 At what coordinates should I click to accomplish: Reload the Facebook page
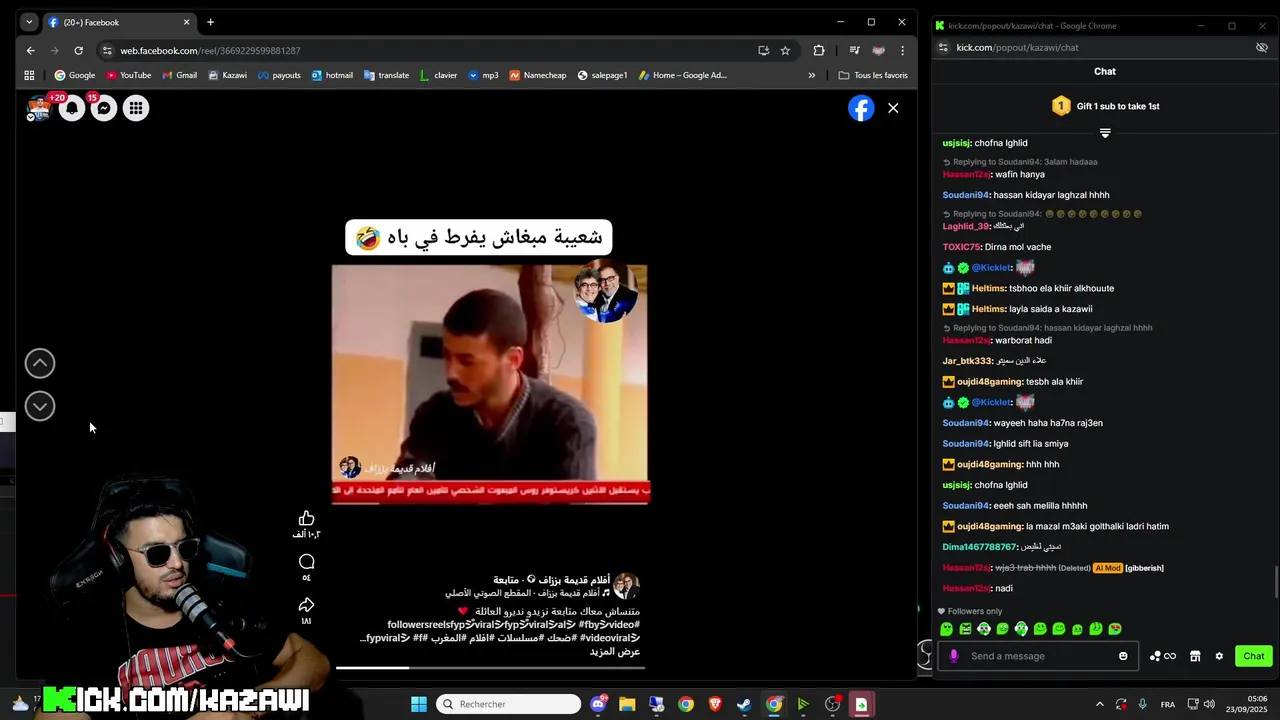pyautogui.click(x=78, y=50)
